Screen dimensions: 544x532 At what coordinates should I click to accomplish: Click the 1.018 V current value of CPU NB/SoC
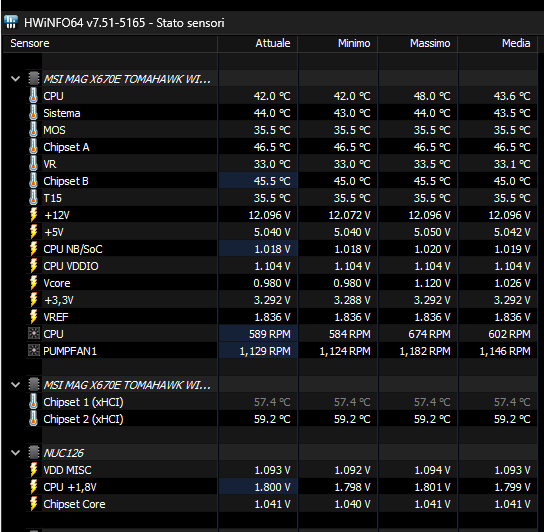tap(272, 249)
